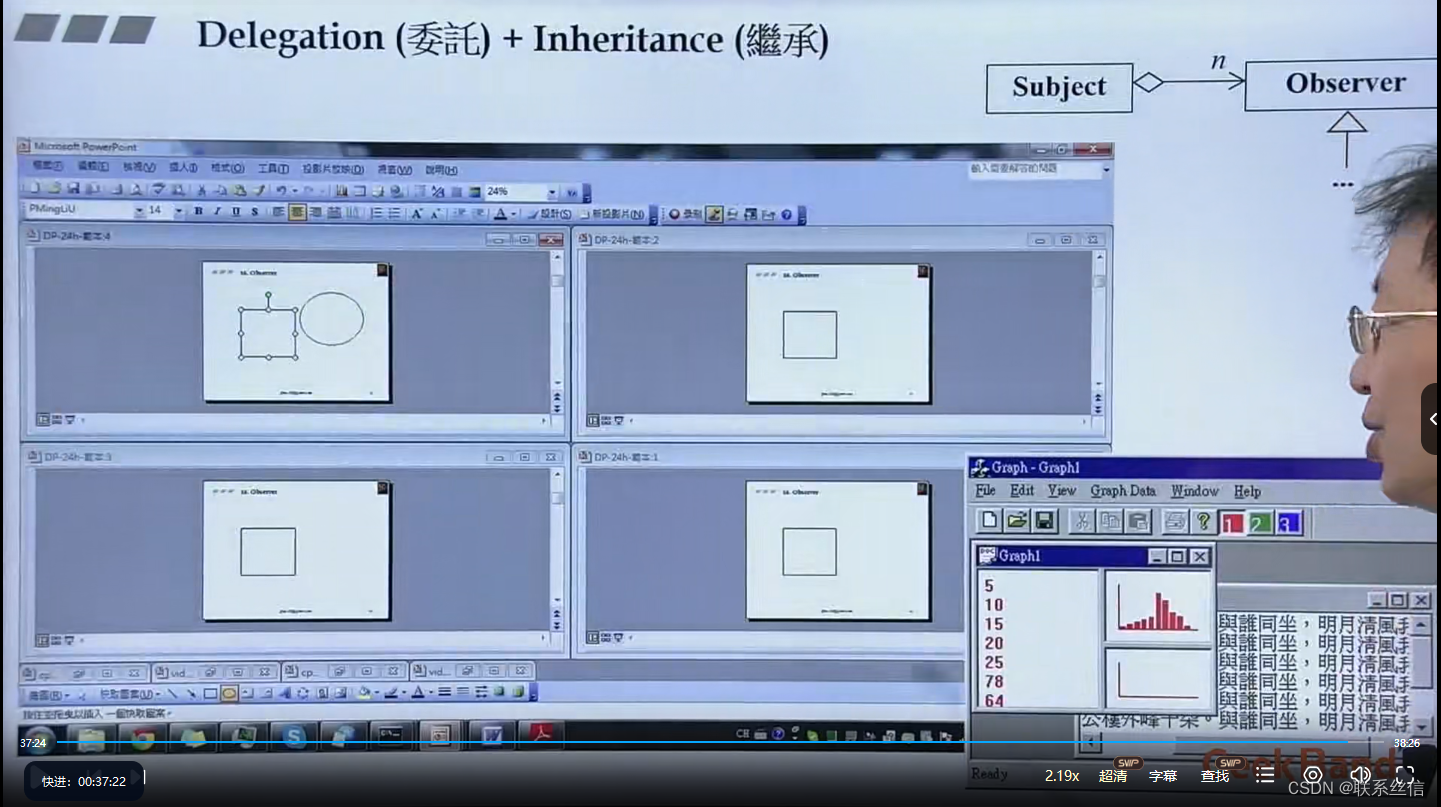Click the Save floppy icon in Graph toolbar
Image resolution: width=1441 pixels, height=807 pixels.
[x=1045, y=520]
